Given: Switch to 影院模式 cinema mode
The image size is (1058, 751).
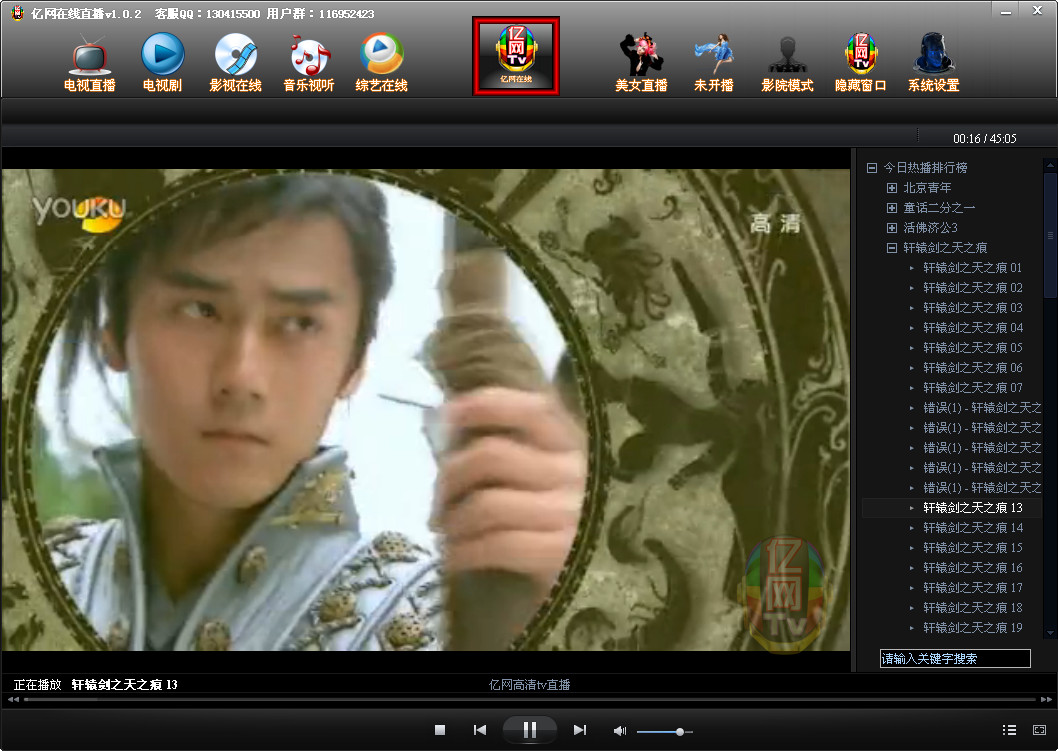Looking at the screenshot, I should click(787, 64).
